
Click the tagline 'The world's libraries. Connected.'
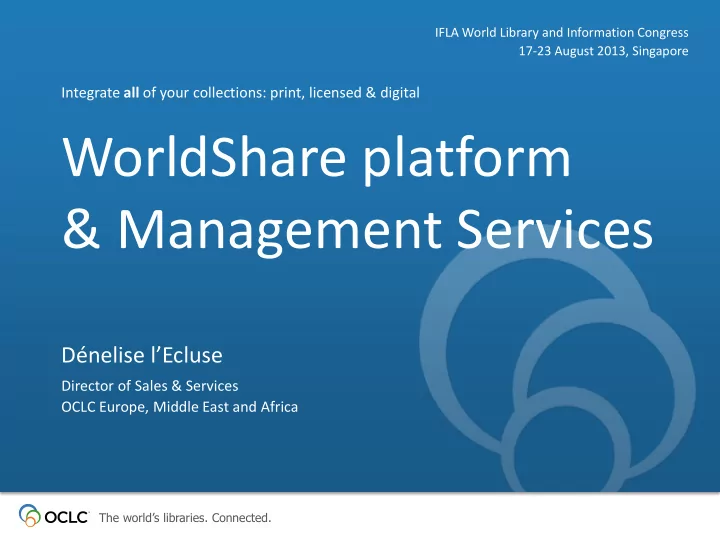(x=185, y=518)
